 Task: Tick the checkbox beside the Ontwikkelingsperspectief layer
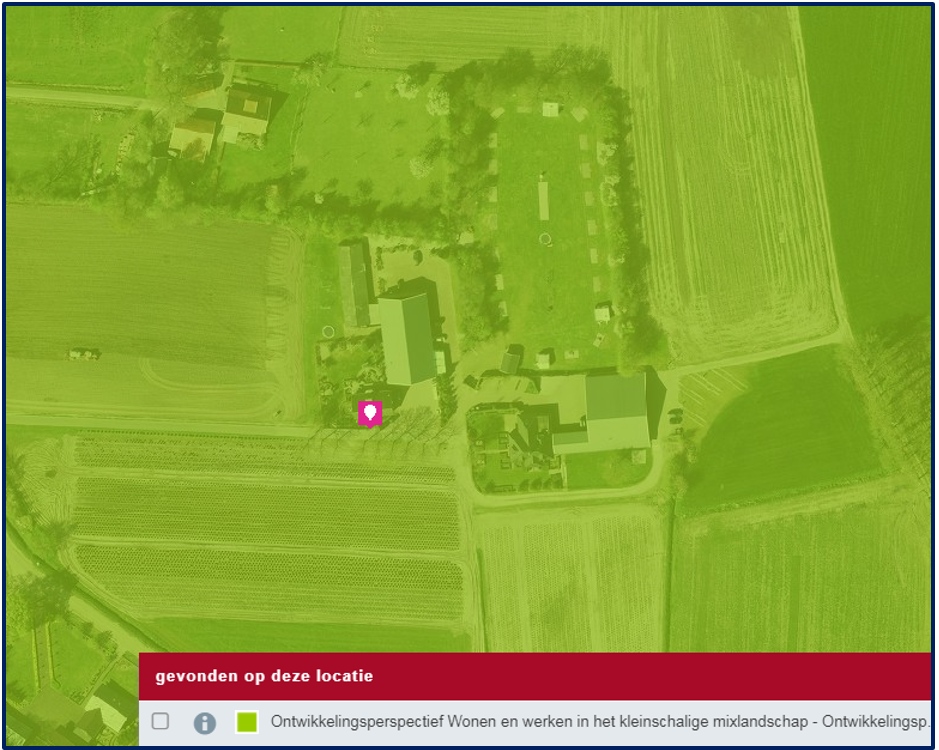(x=161, y=722)
